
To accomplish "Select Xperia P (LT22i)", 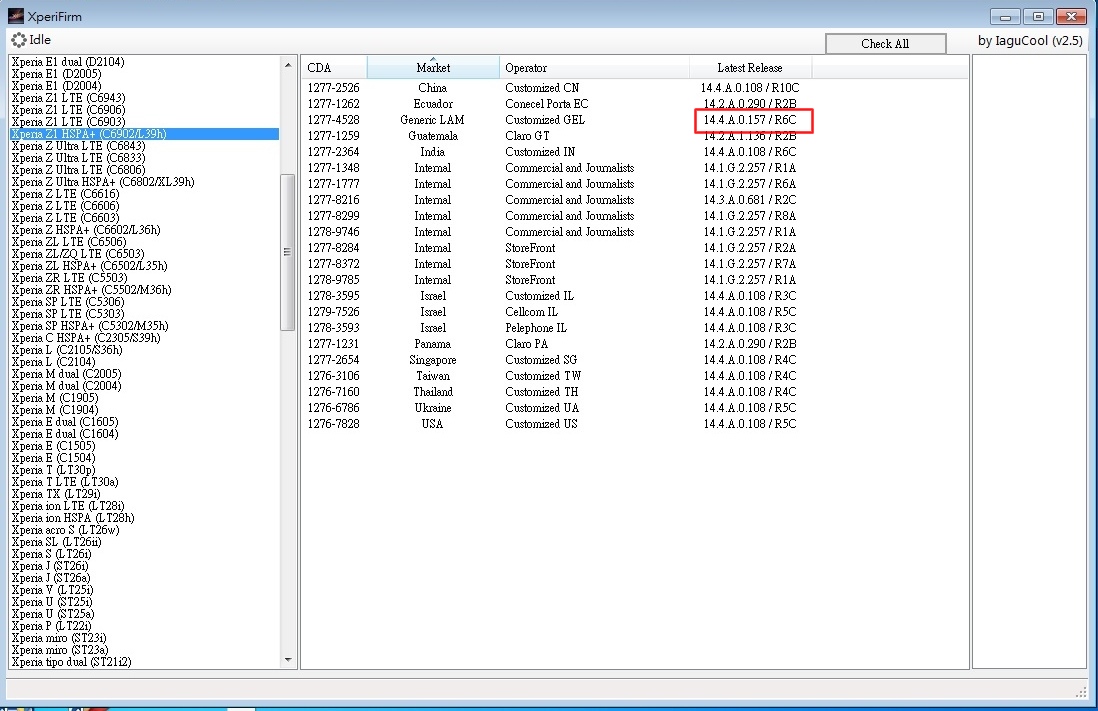I will (51, 626).
